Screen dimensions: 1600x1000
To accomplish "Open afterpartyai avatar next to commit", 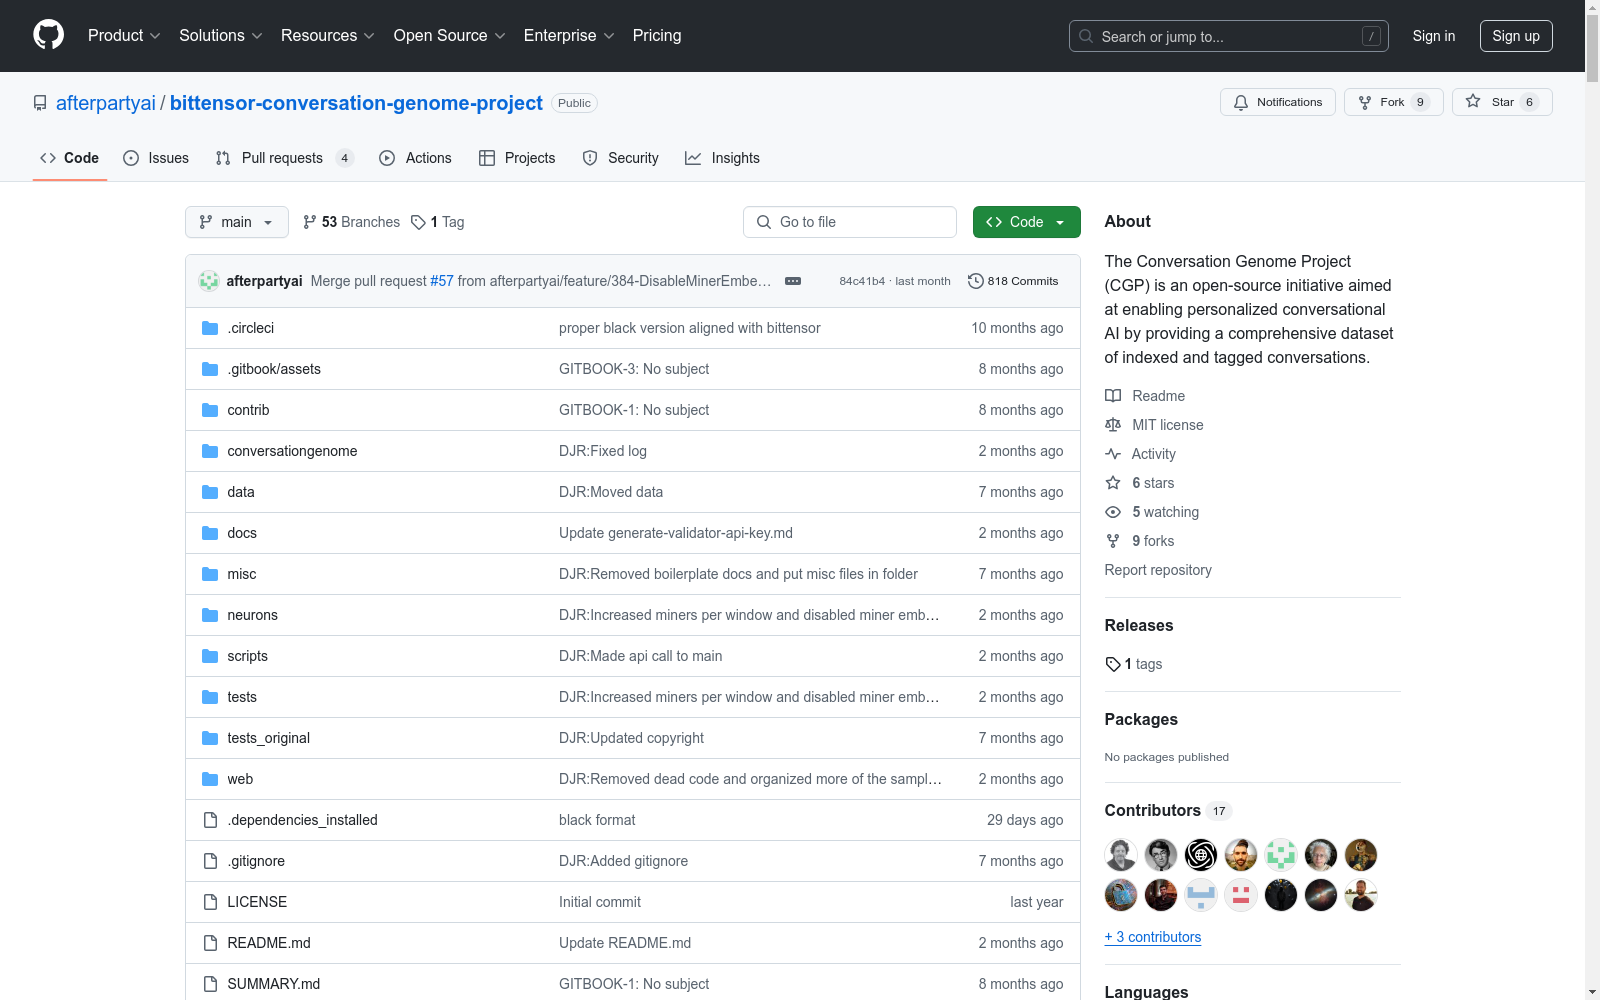I will pos(209,281).
